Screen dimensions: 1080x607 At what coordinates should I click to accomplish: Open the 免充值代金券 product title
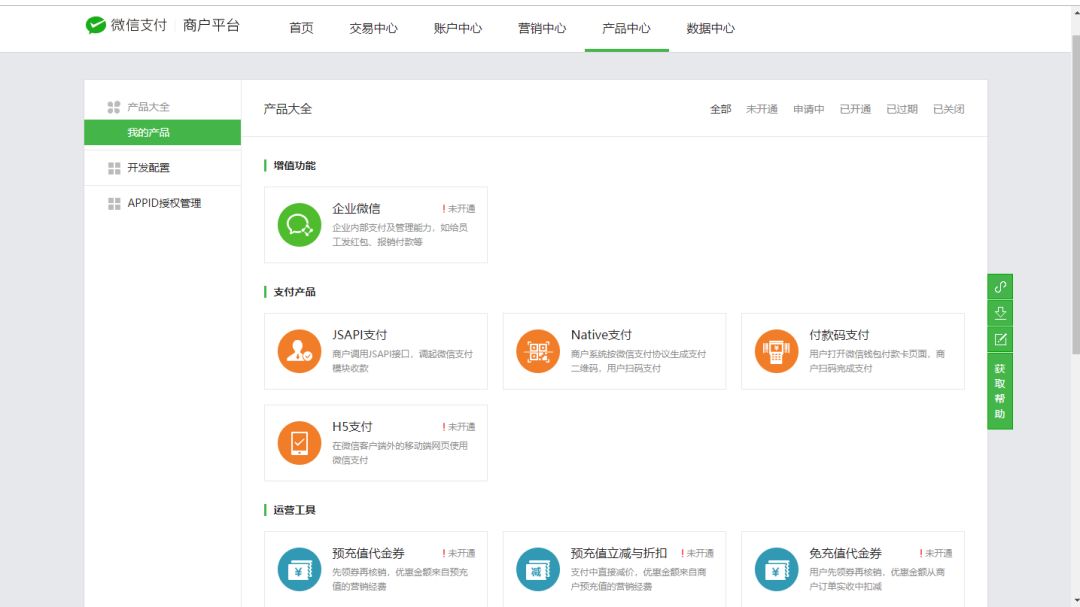point(845,553)
